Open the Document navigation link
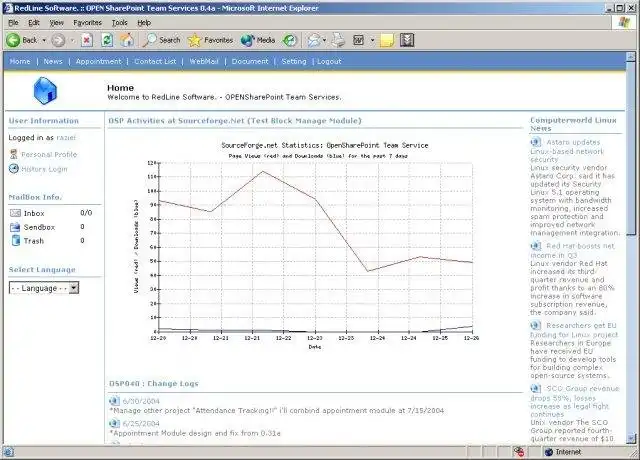640x460 pixels. point(250,61)
